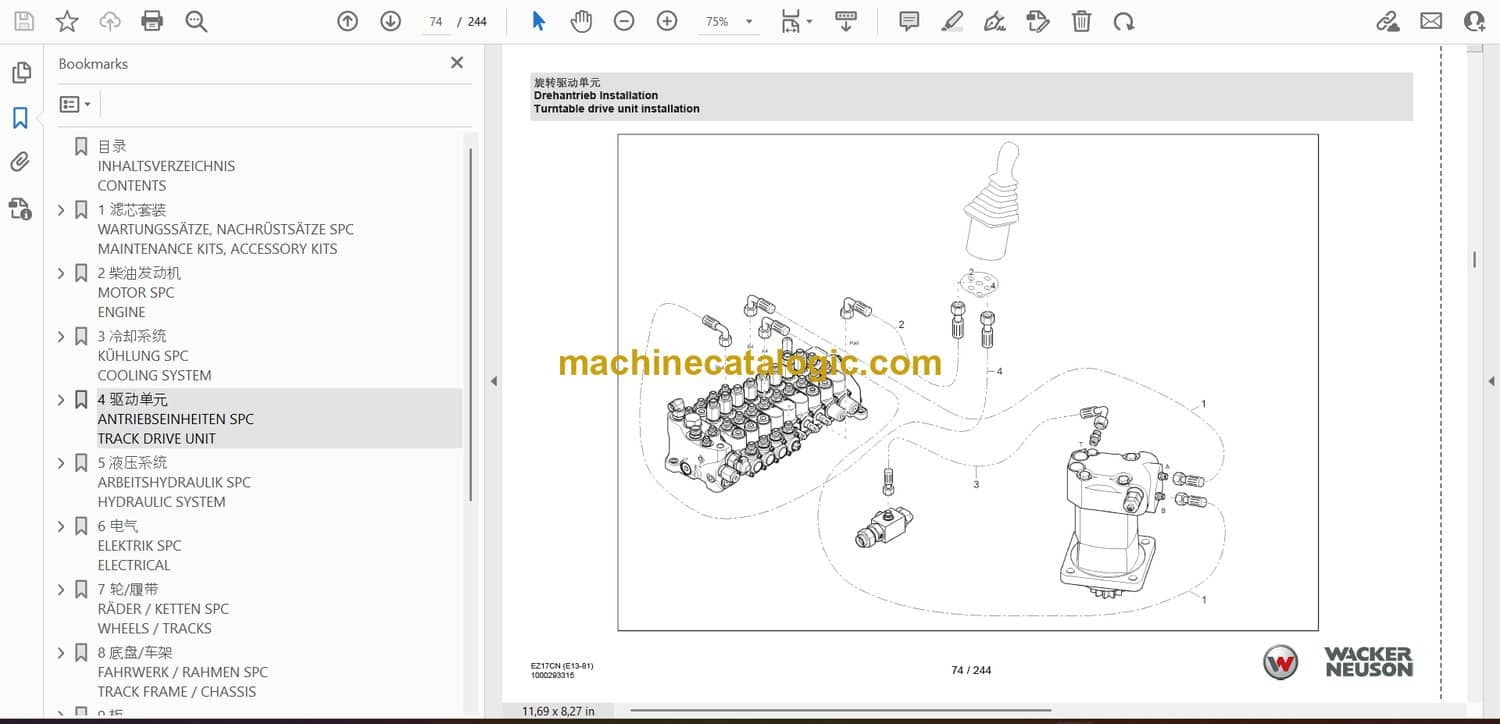Print the document using the printer icon
The height and width of the screenshot is (724, 1500).
pyautogui.click(x=152, y=21)
